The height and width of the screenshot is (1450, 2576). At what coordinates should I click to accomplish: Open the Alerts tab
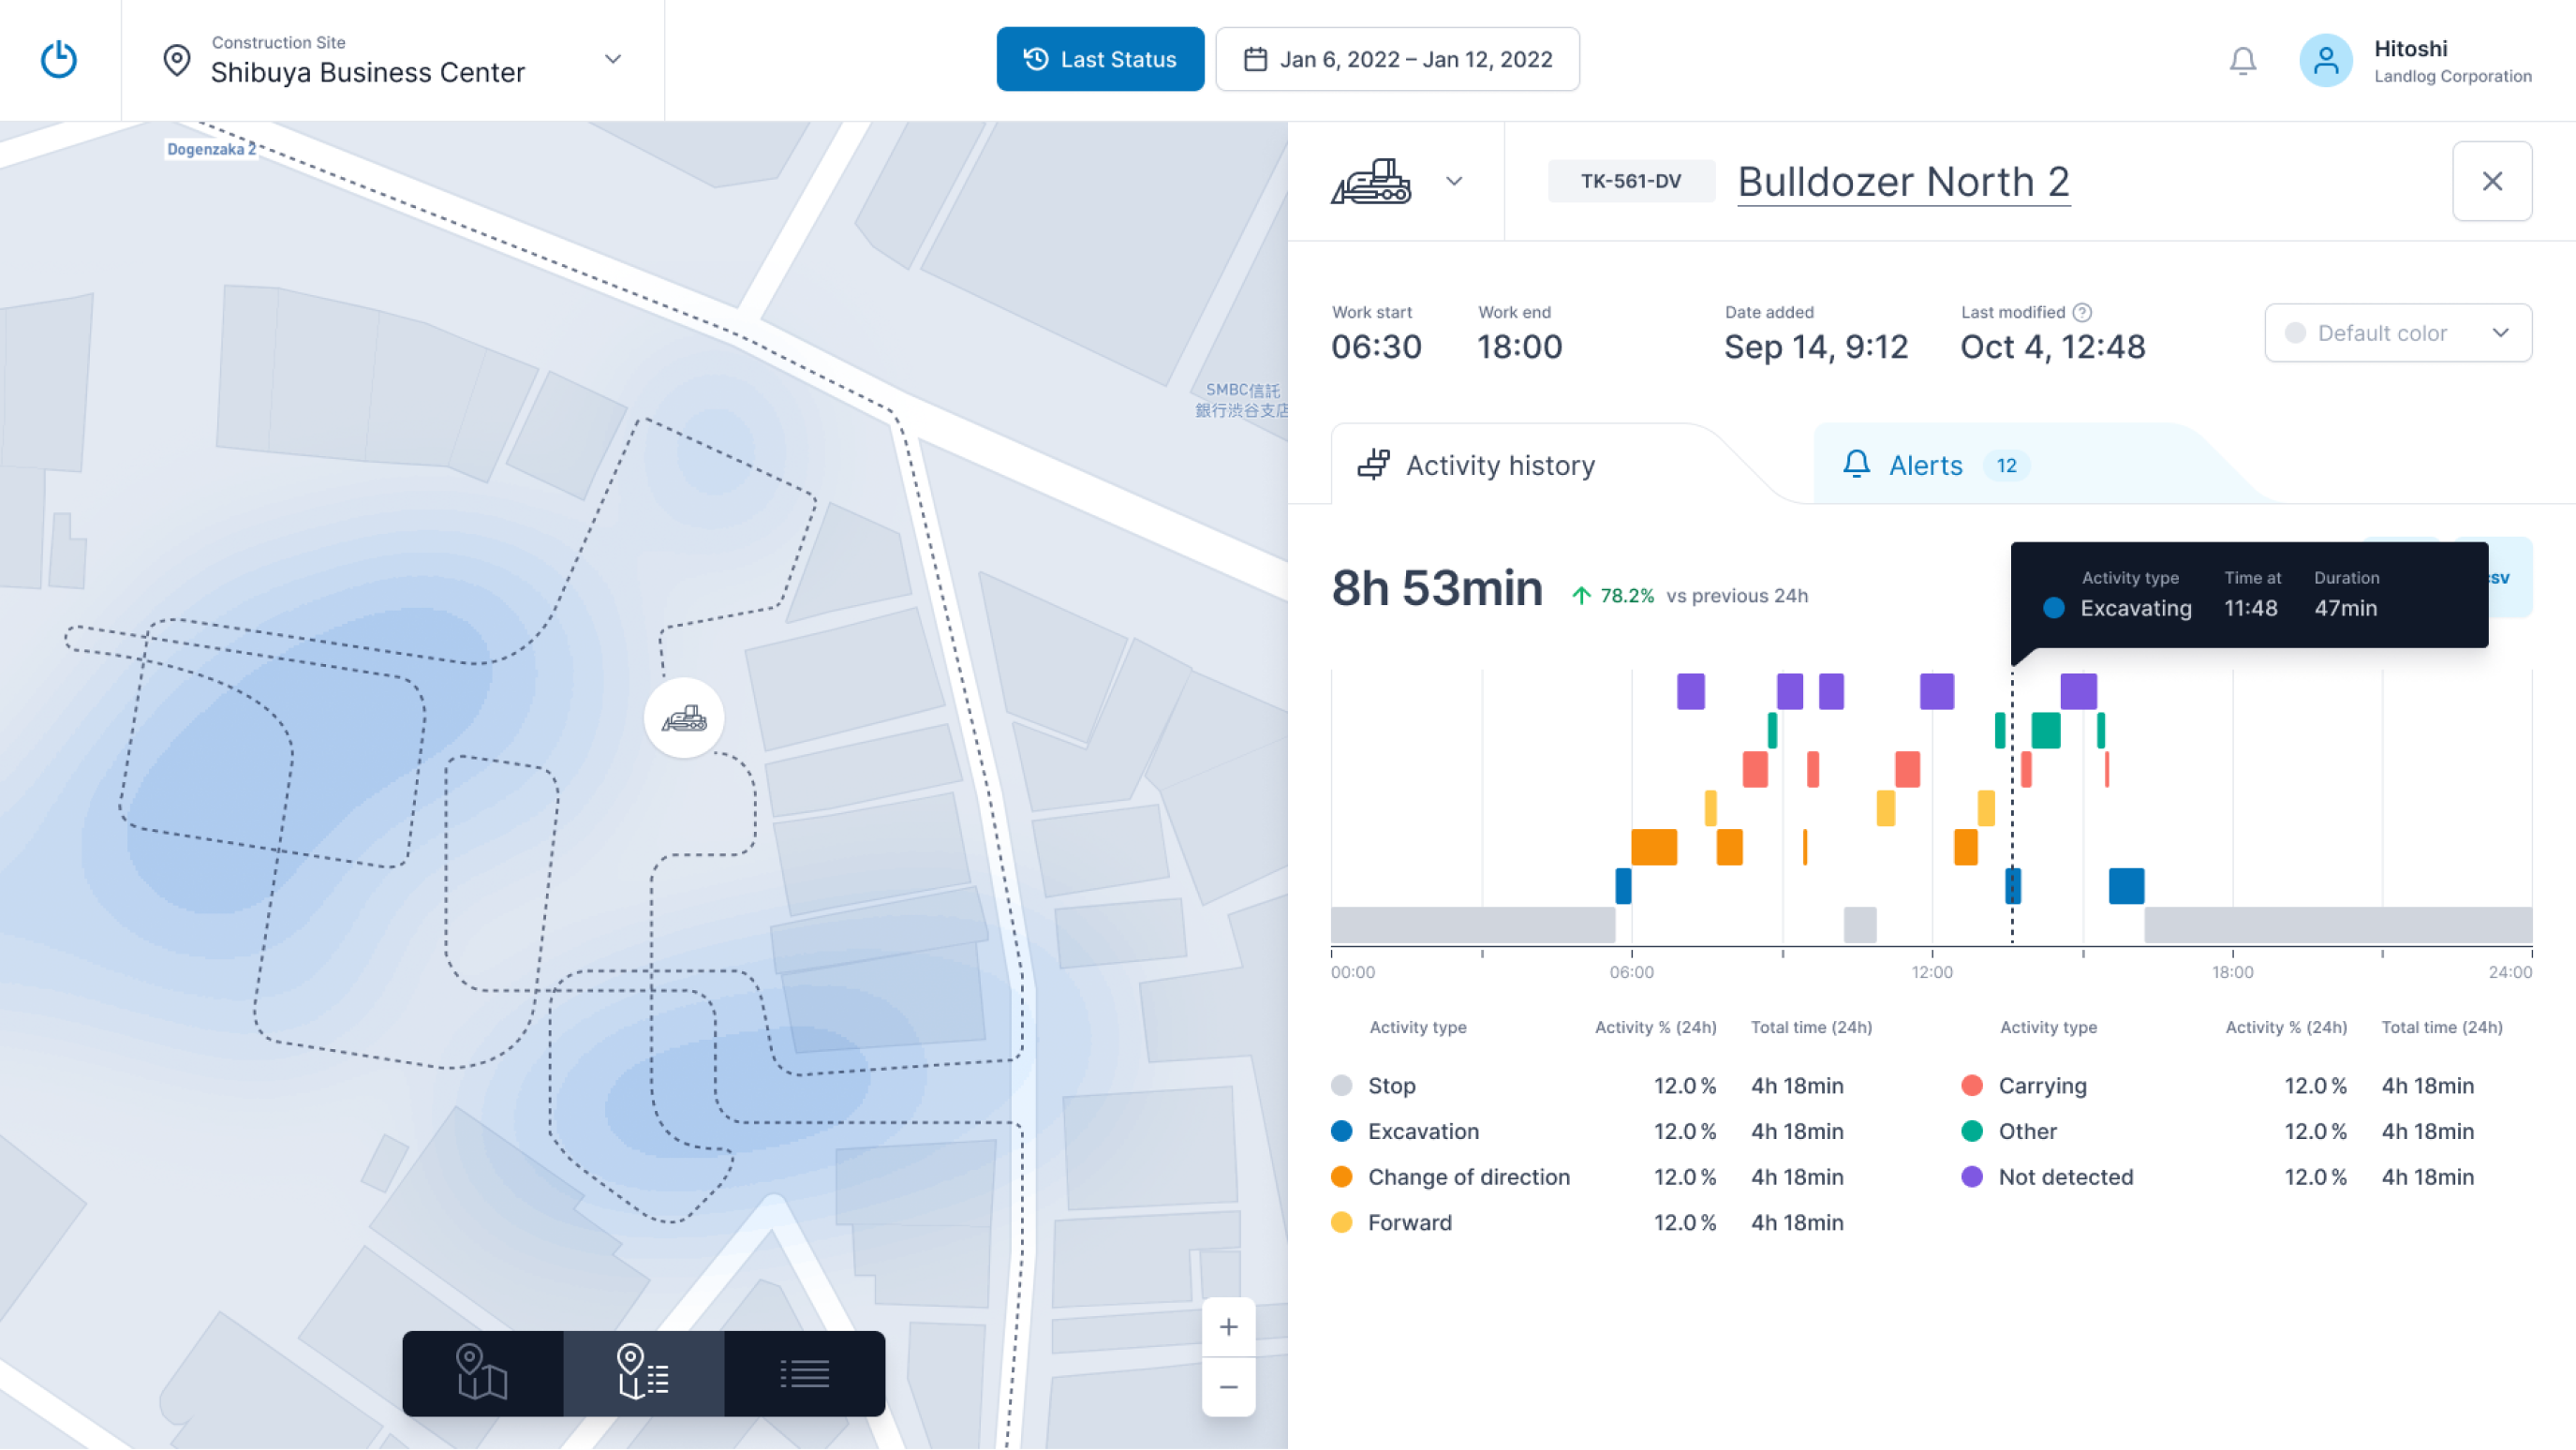click(x=1925, y=465)
